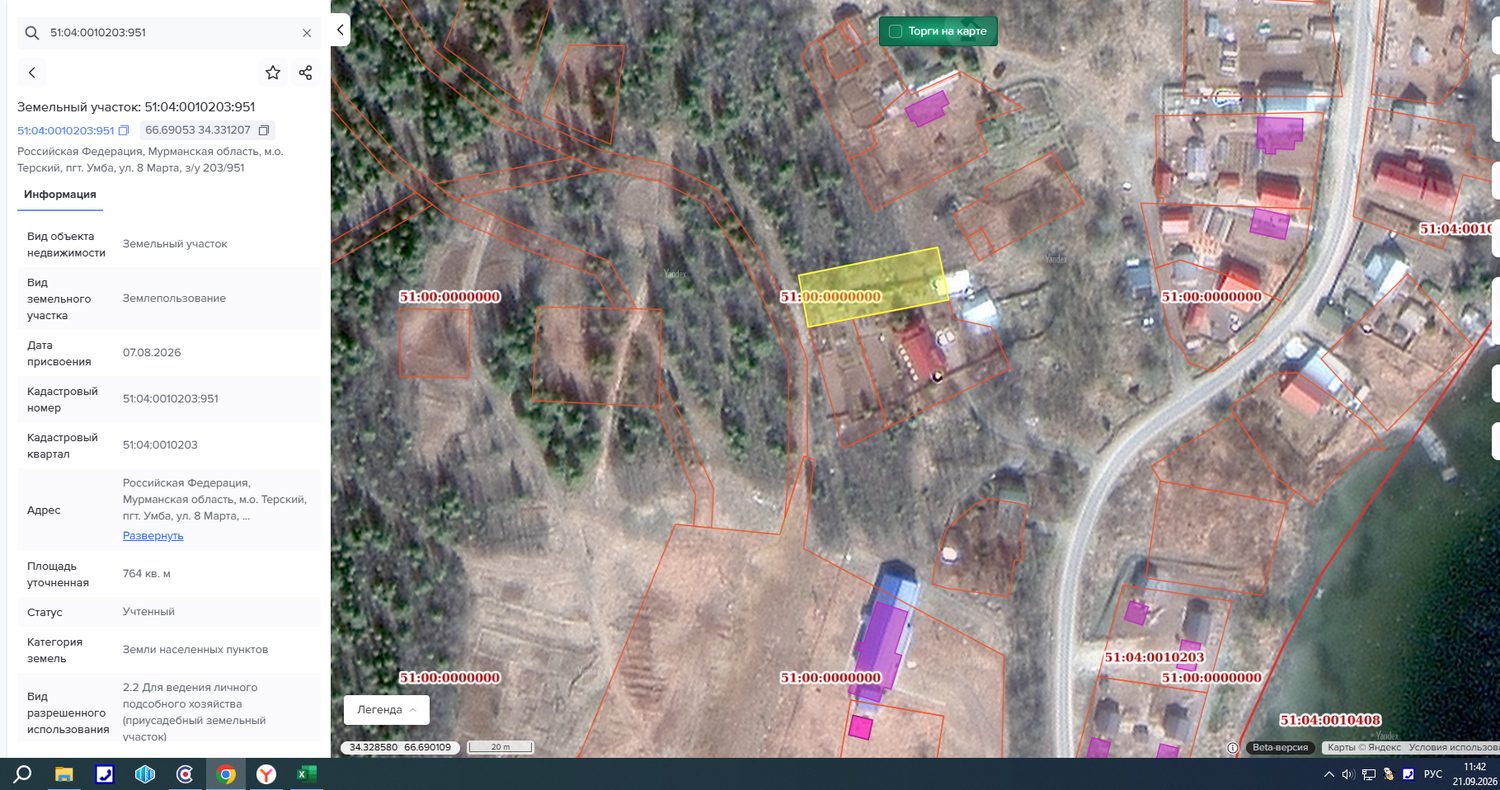The height and width of the screenshot is (790, 1500).
Task: Enable the Торги на карте checkbox
Action: point(896,32)
